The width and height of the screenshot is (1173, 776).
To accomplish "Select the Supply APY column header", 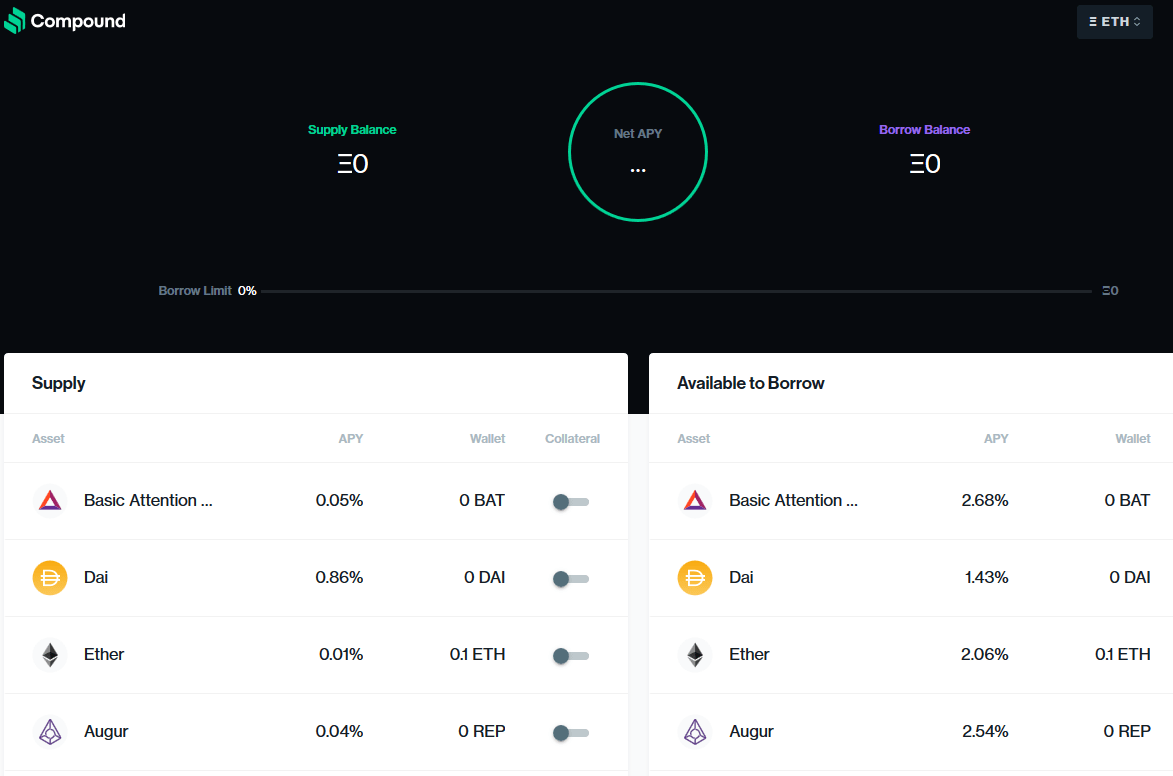I will (x=350, y=439).
